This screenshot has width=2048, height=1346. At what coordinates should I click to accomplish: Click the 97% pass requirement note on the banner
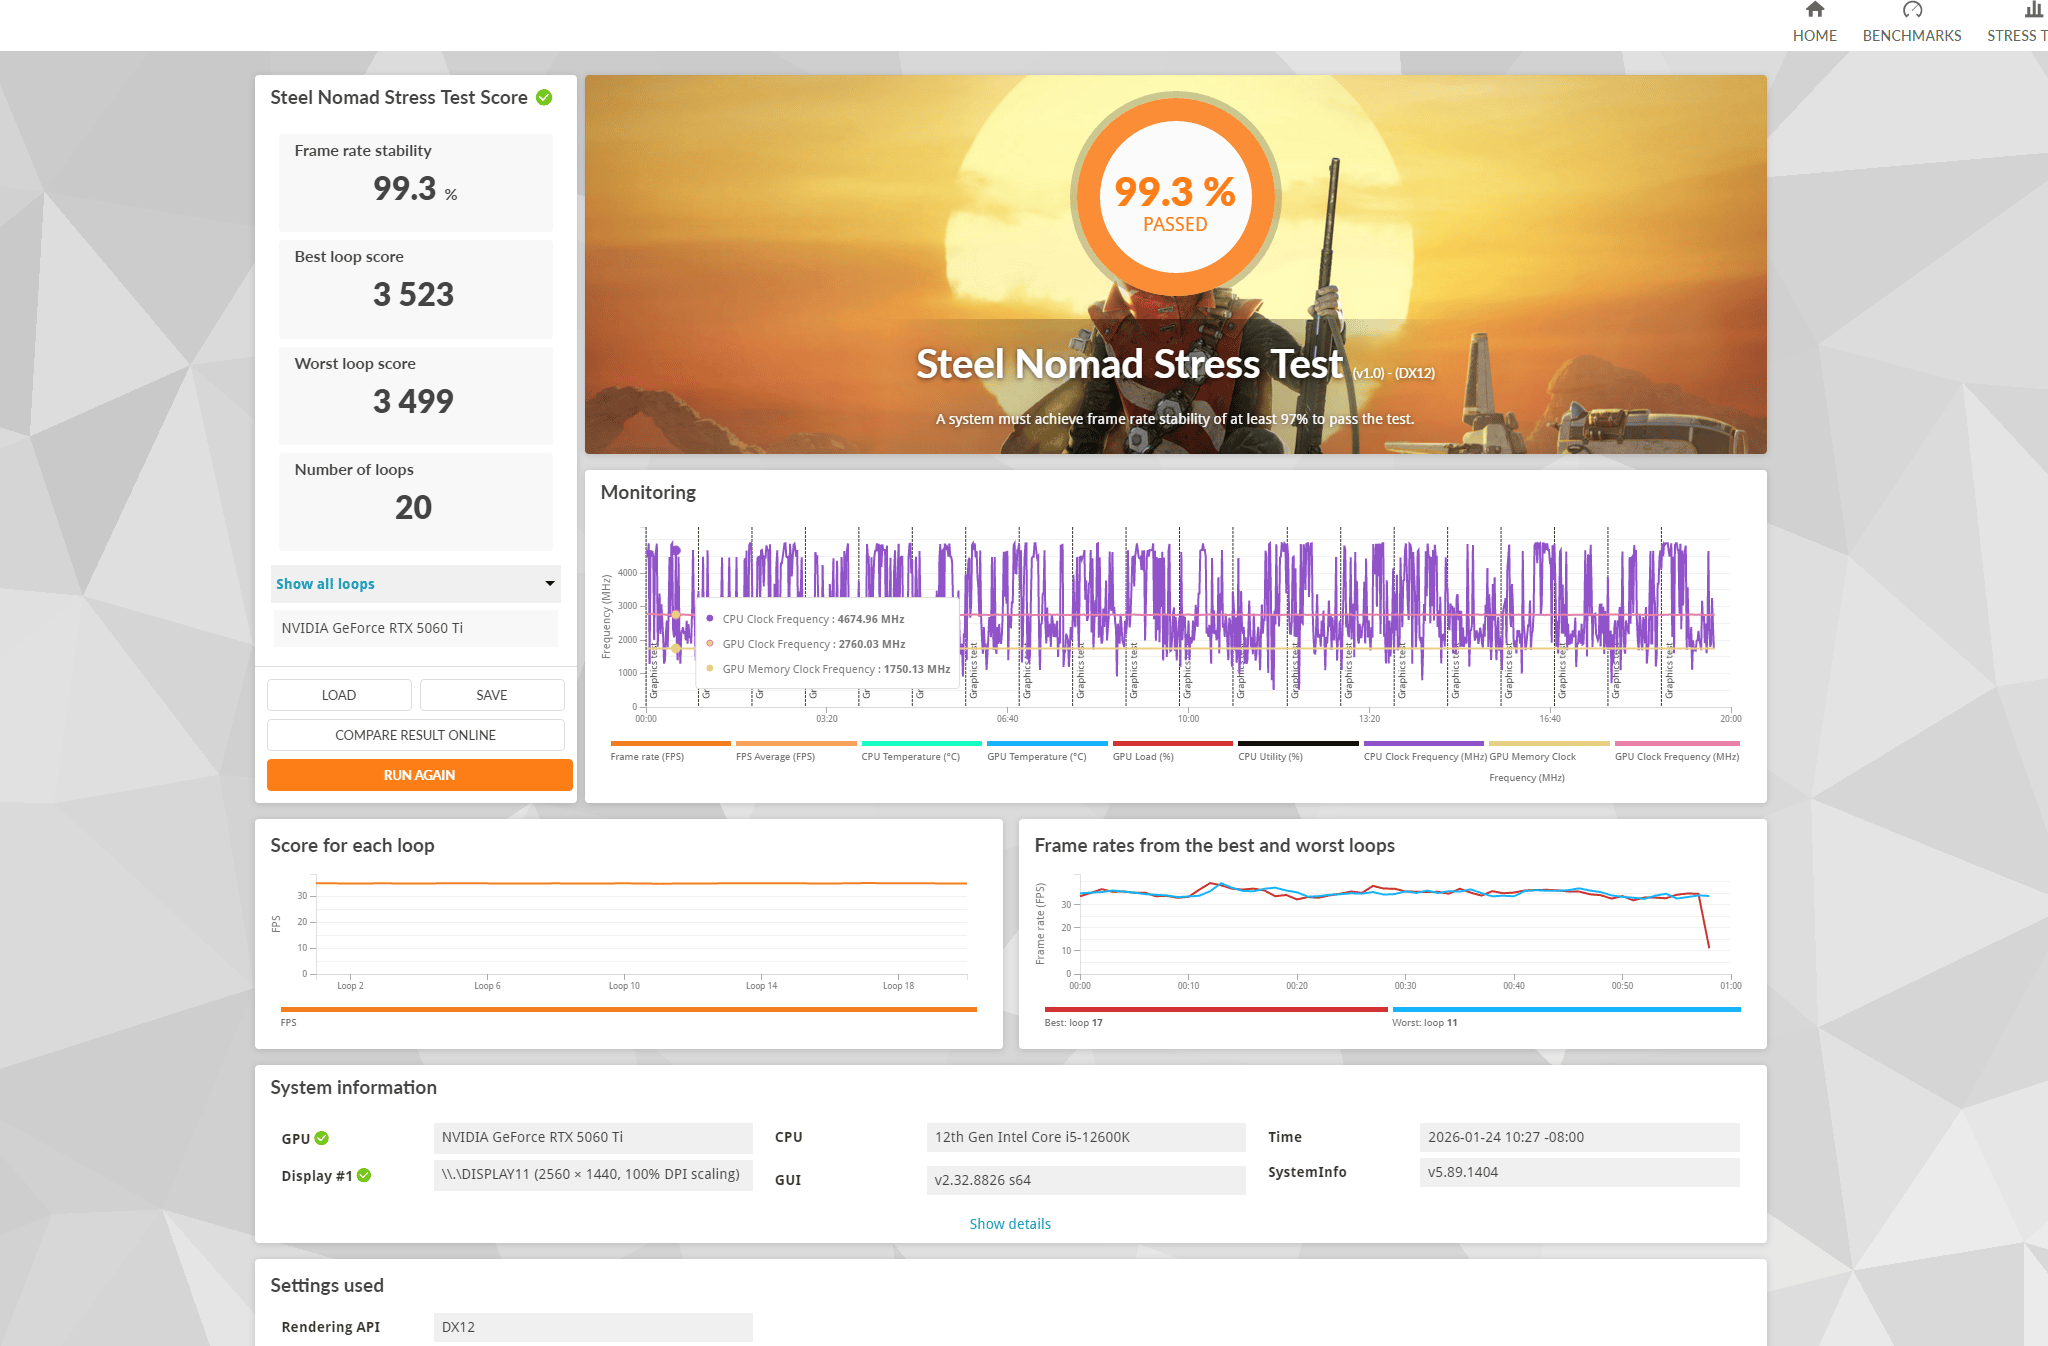coord(1175,419)
